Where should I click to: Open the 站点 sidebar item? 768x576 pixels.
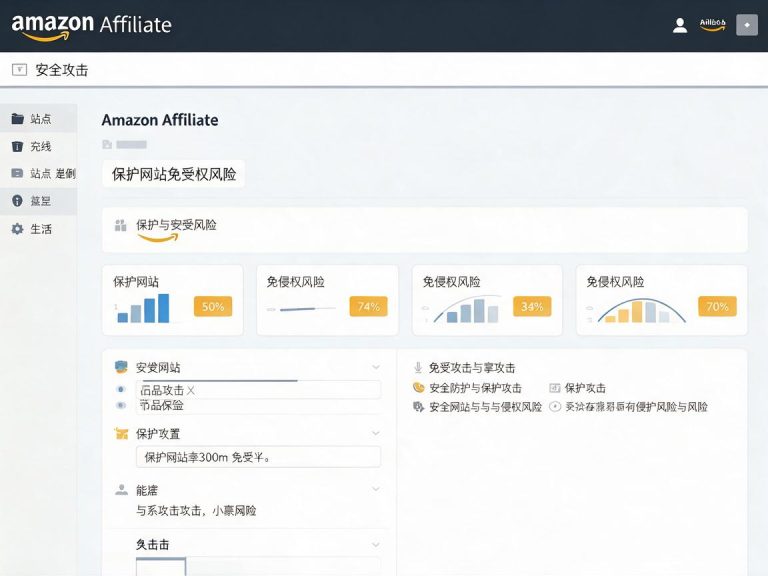click(x=38, y=119)
